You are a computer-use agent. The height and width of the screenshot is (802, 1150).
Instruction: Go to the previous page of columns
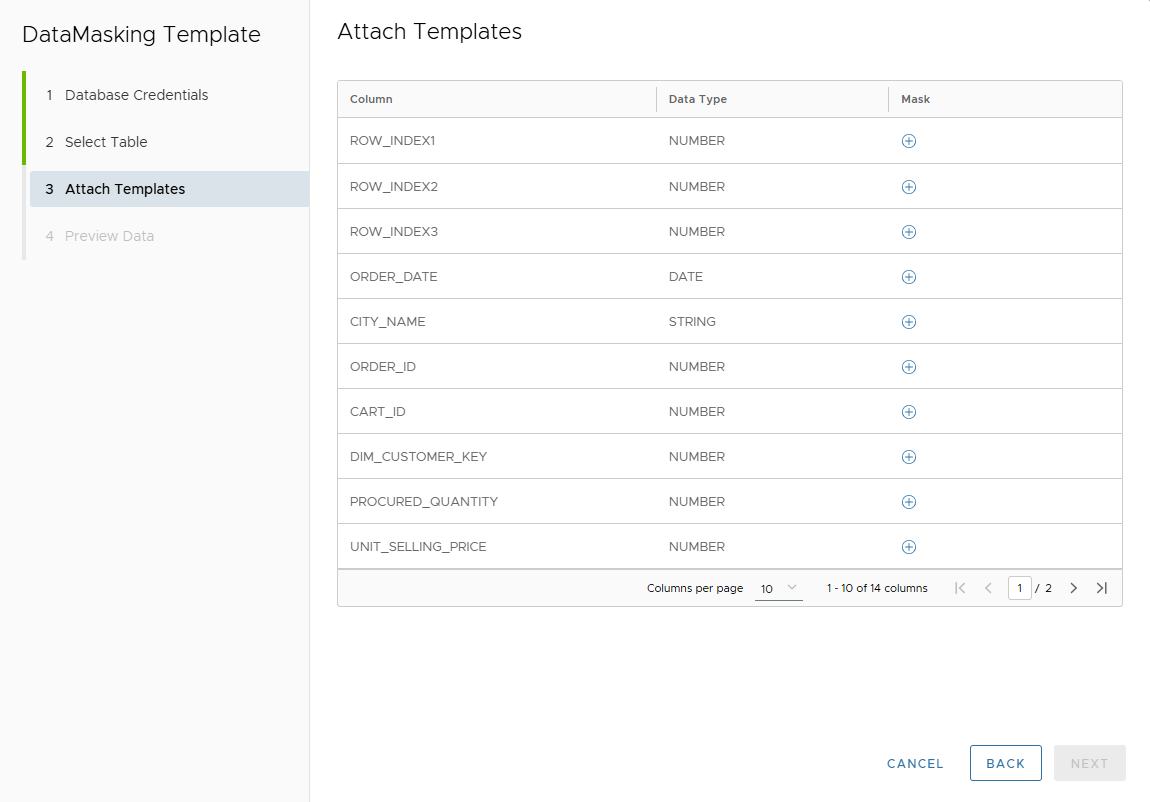coord(988,588)
